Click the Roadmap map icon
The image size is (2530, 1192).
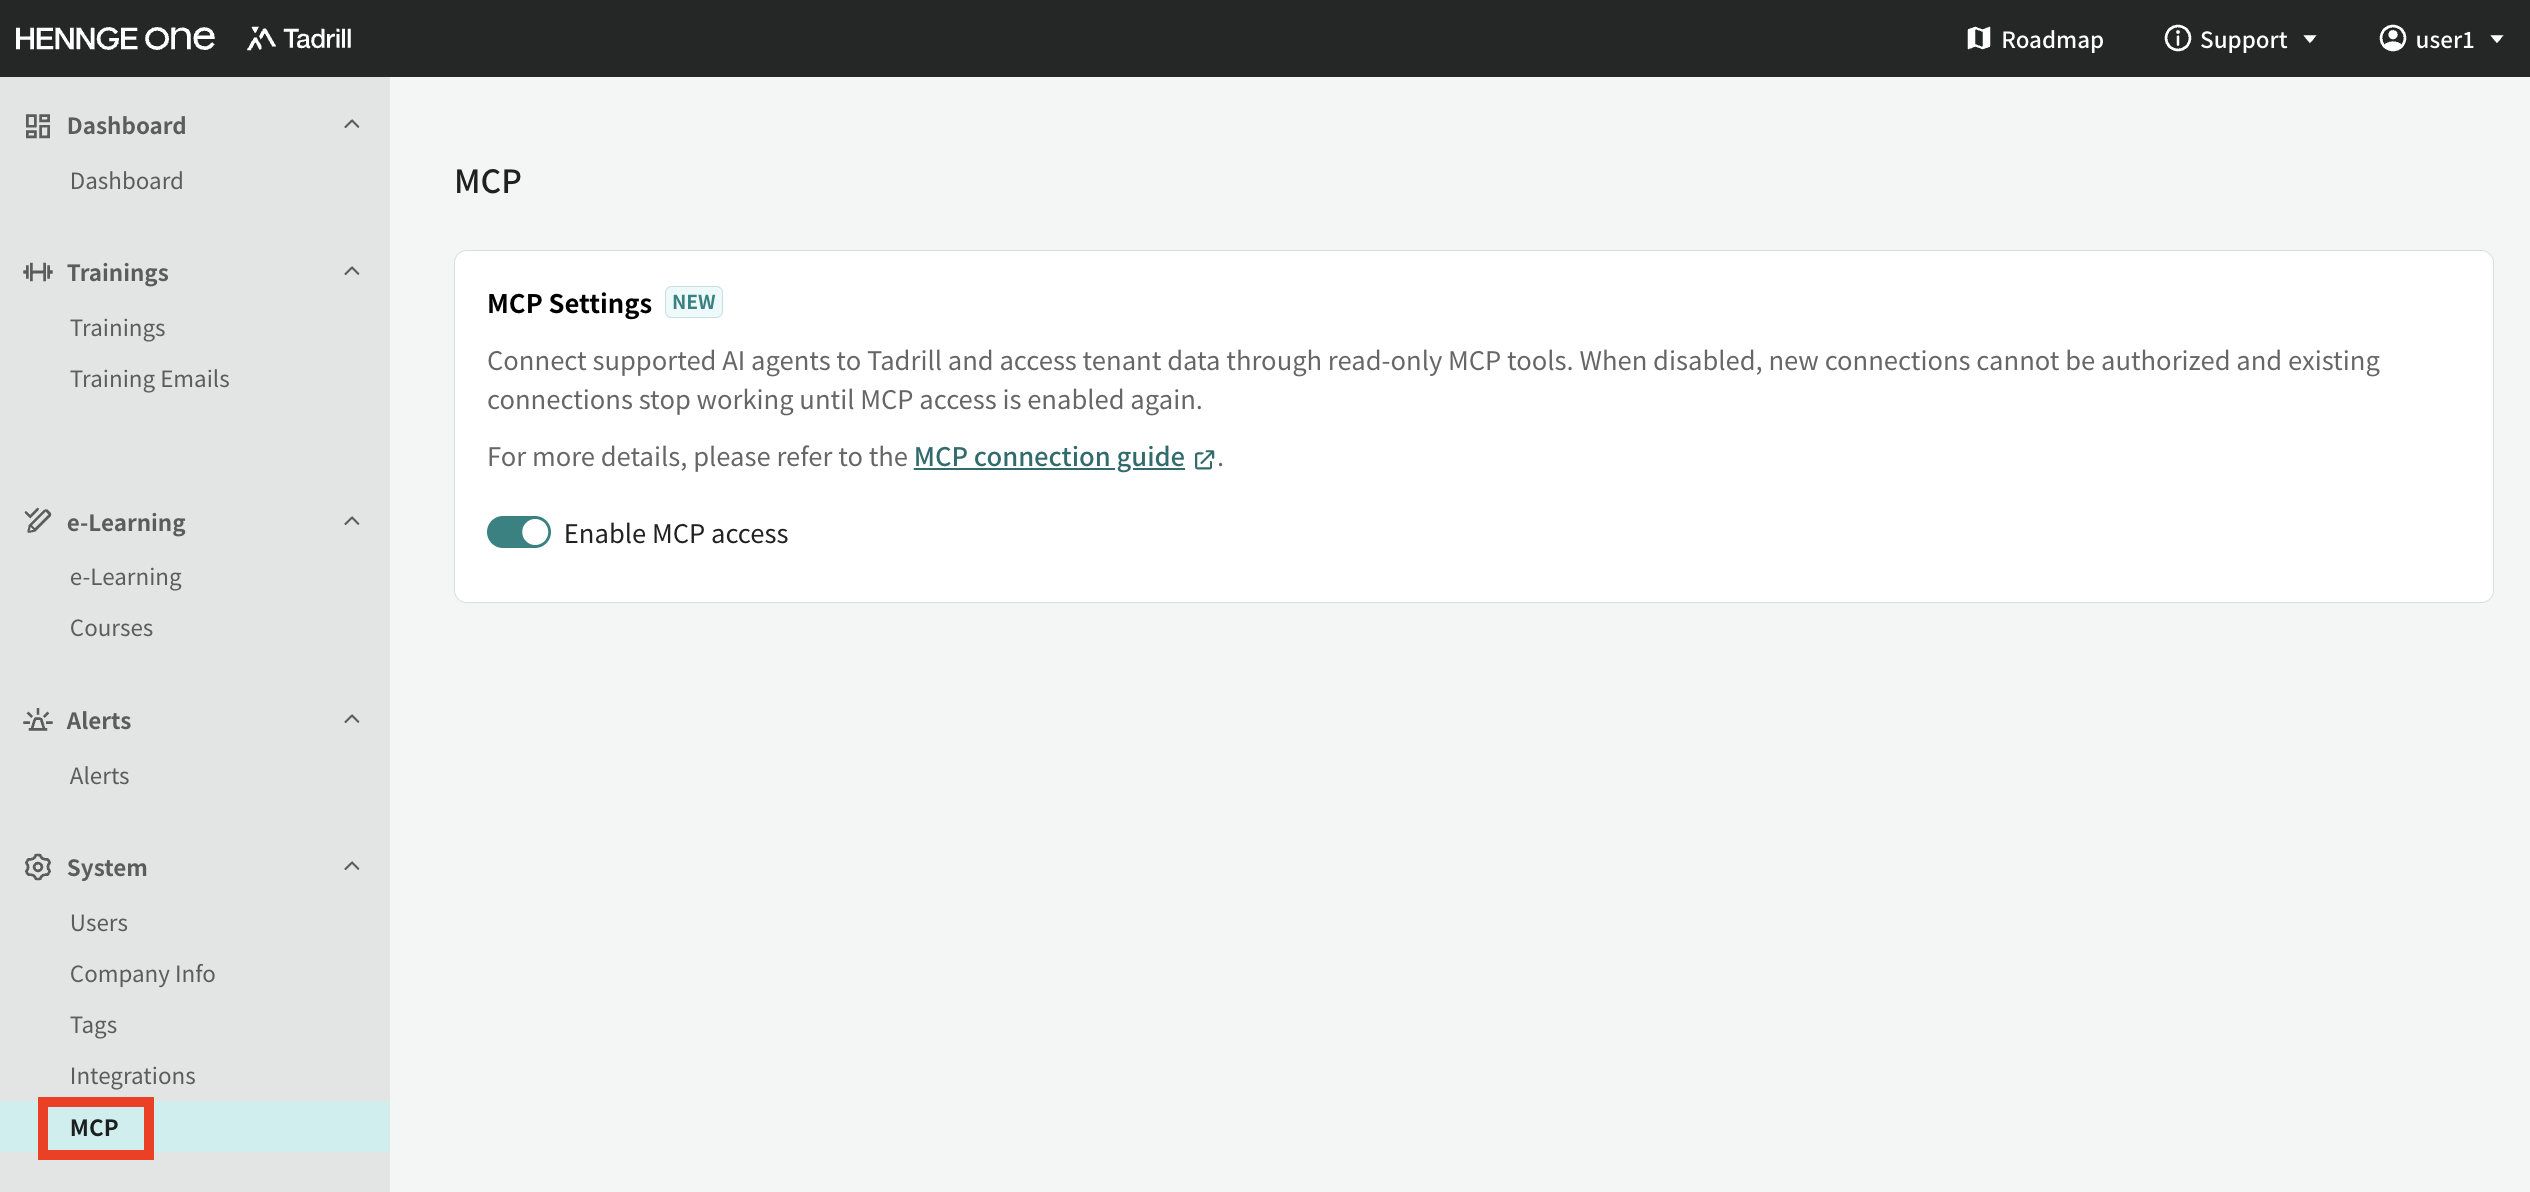[1978, 39]
